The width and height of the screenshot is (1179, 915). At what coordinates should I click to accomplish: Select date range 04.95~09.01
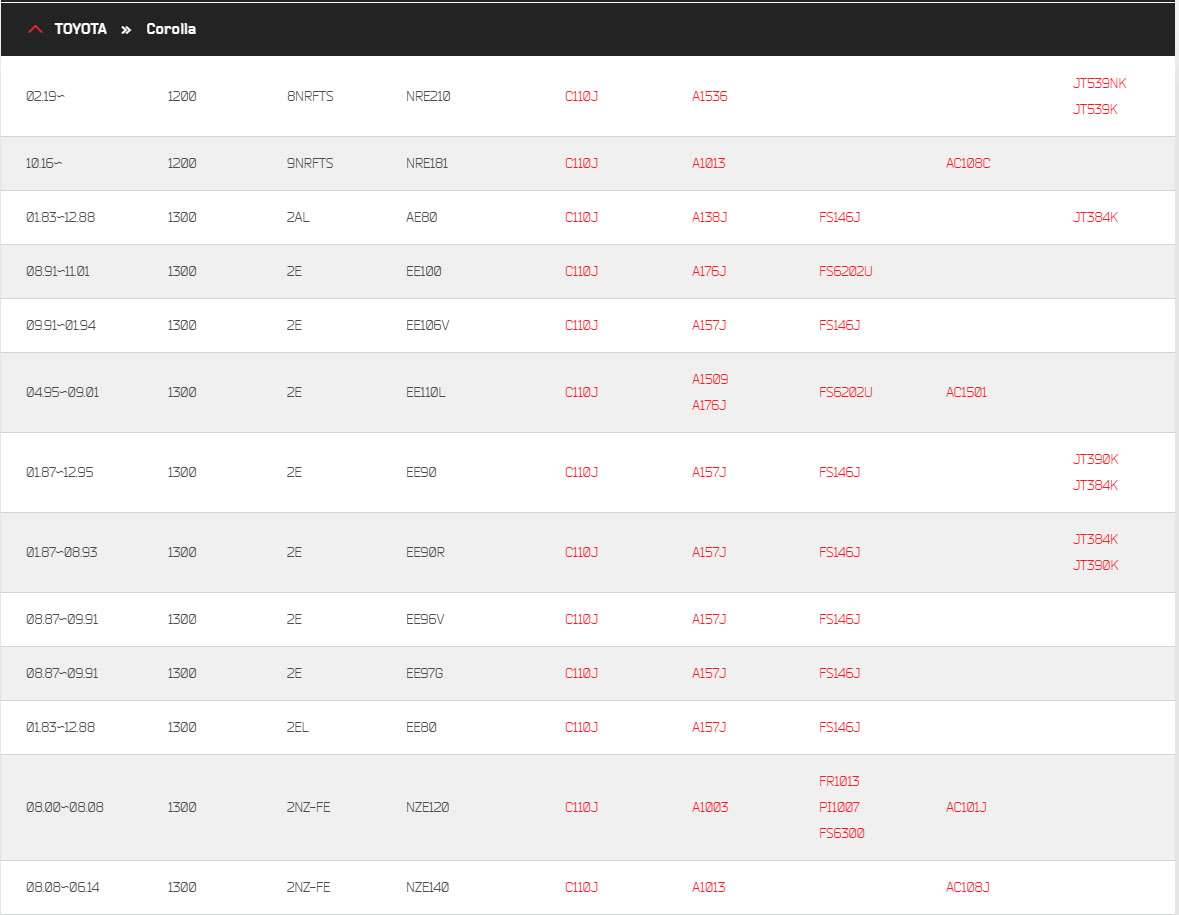tap(62, 392)
